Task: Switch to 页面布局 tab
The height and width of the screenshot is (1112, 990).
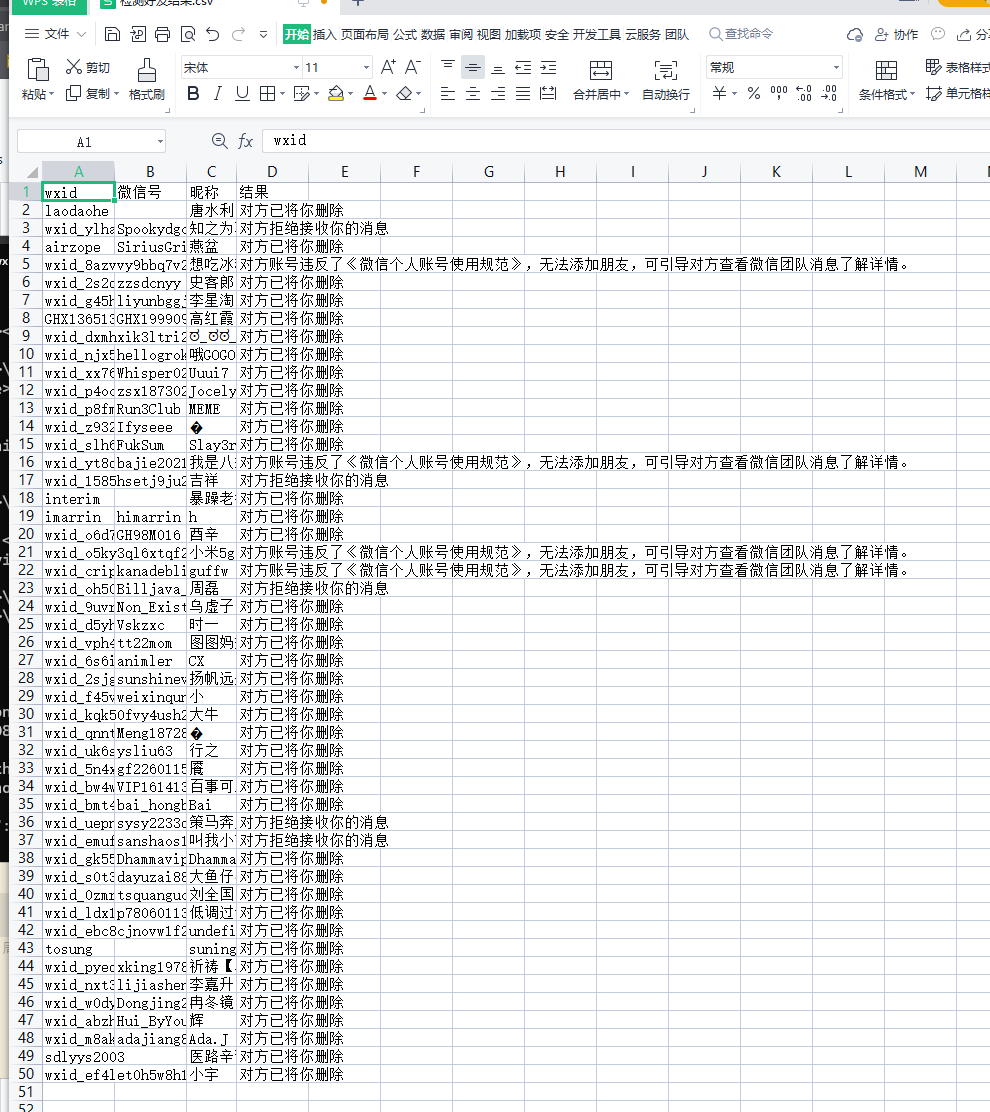Action: [x=365, y=34]
